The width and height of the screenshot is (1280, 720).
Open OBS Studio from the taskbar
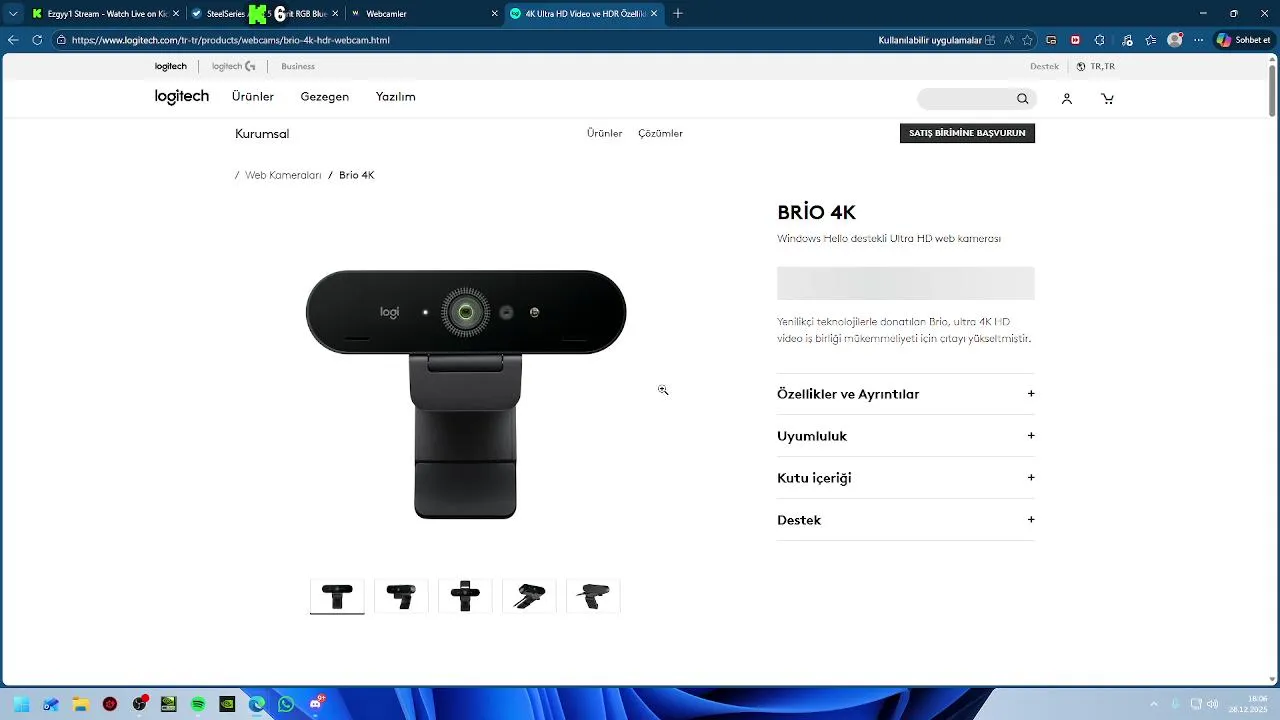(139, 704)
